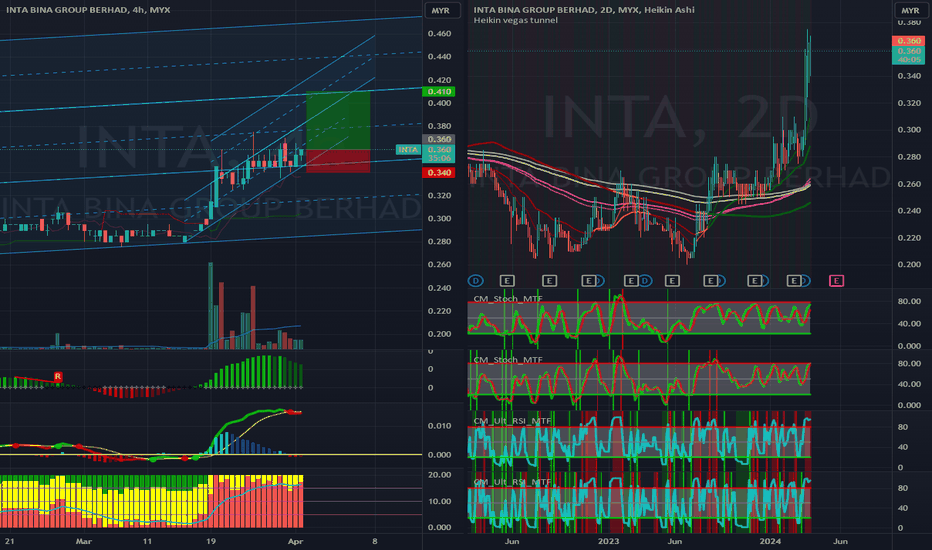Click 0.220 on right price axis

(x=909, y=238)
